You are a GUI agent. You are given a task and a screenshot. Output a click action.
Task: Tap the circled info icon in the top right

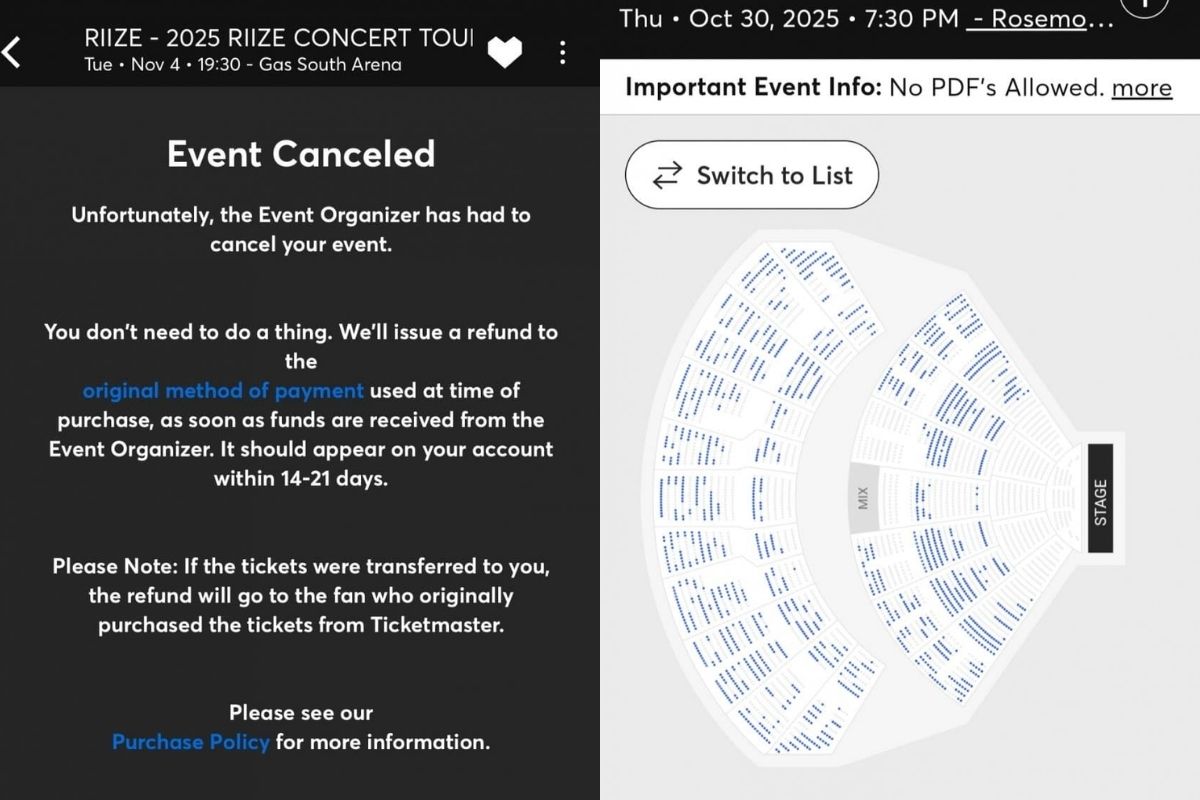point(1146,8)
